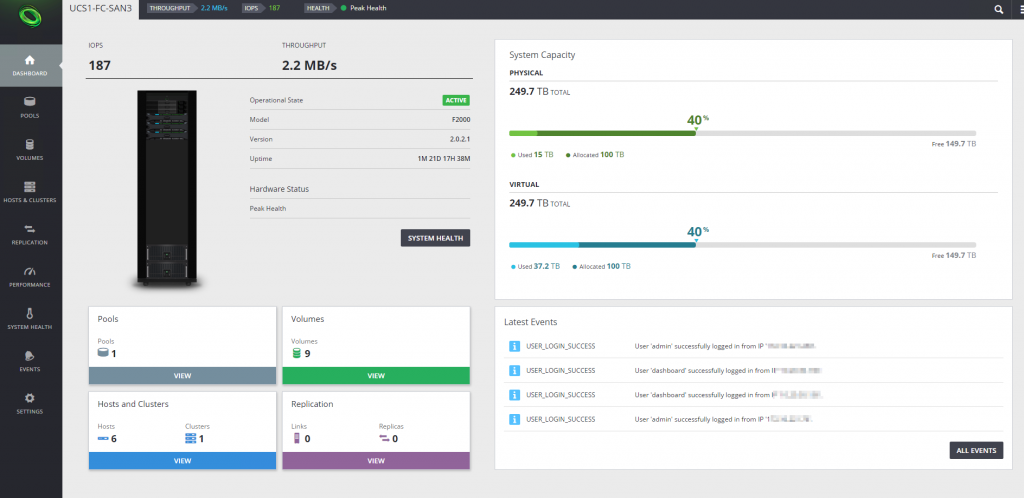View replication via the purple VIEW button
This screenshot has height=498, width=1024.
[x=376, y=461]
